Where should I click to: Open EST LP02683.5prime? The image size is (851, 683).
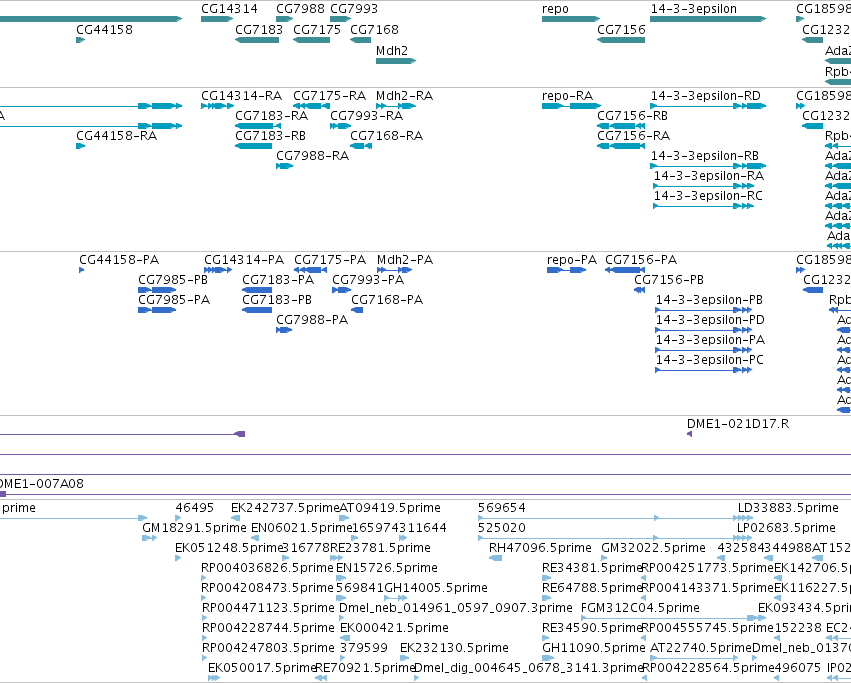786,528
